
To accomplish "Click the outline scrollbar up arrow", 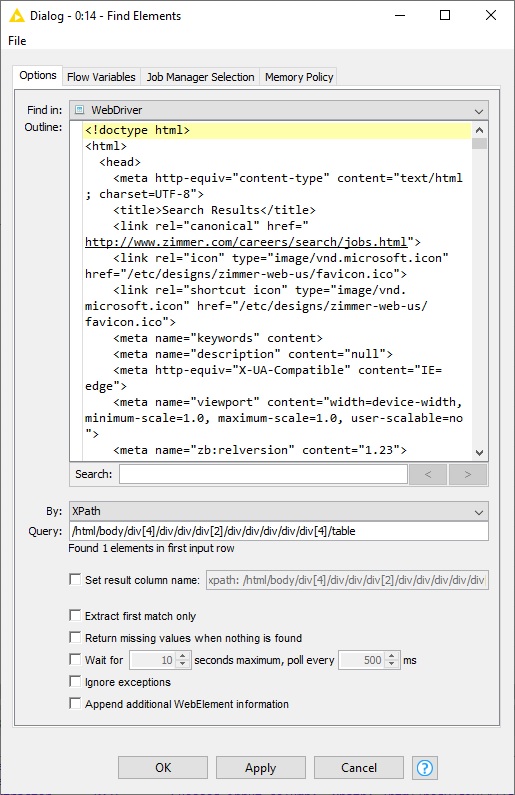I will 480,130.
